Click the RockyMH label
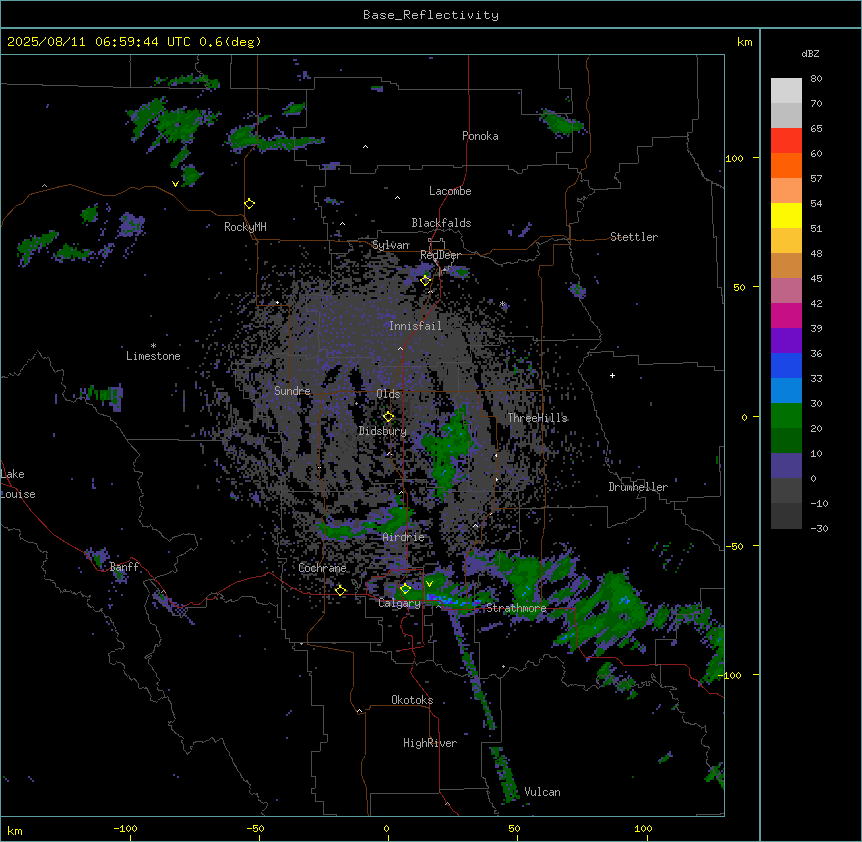862x842 pixels. coord(245,227)
